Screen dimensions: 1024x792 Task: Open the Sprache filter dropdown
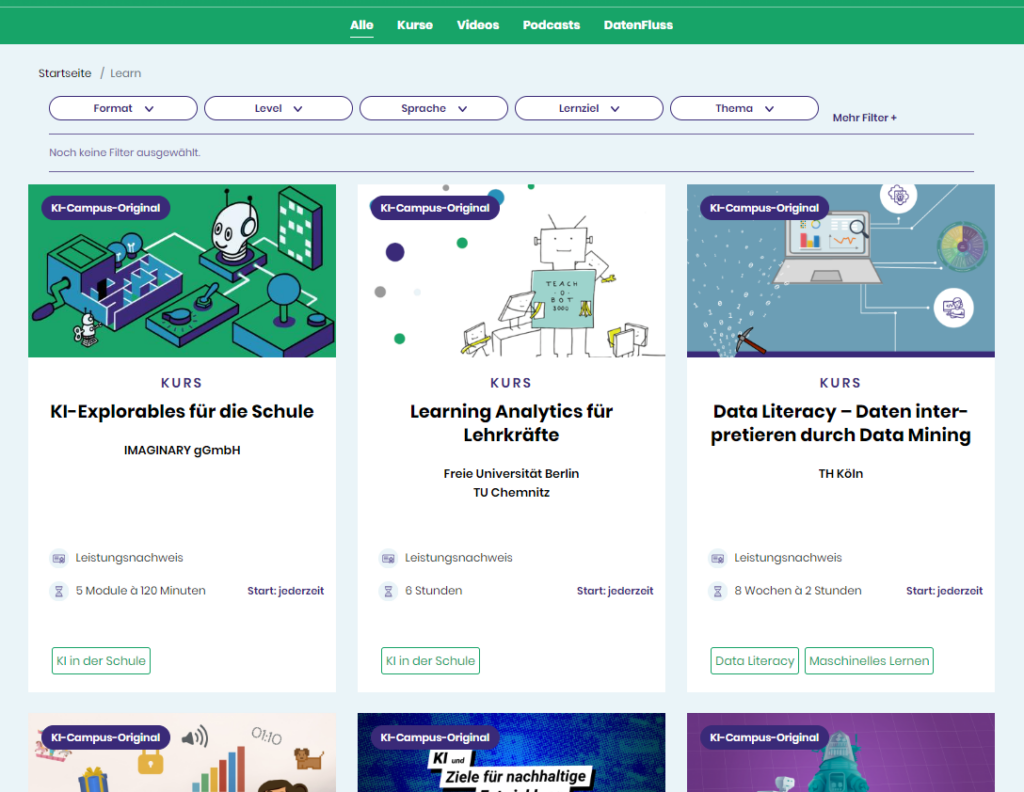tap(433, 108)
